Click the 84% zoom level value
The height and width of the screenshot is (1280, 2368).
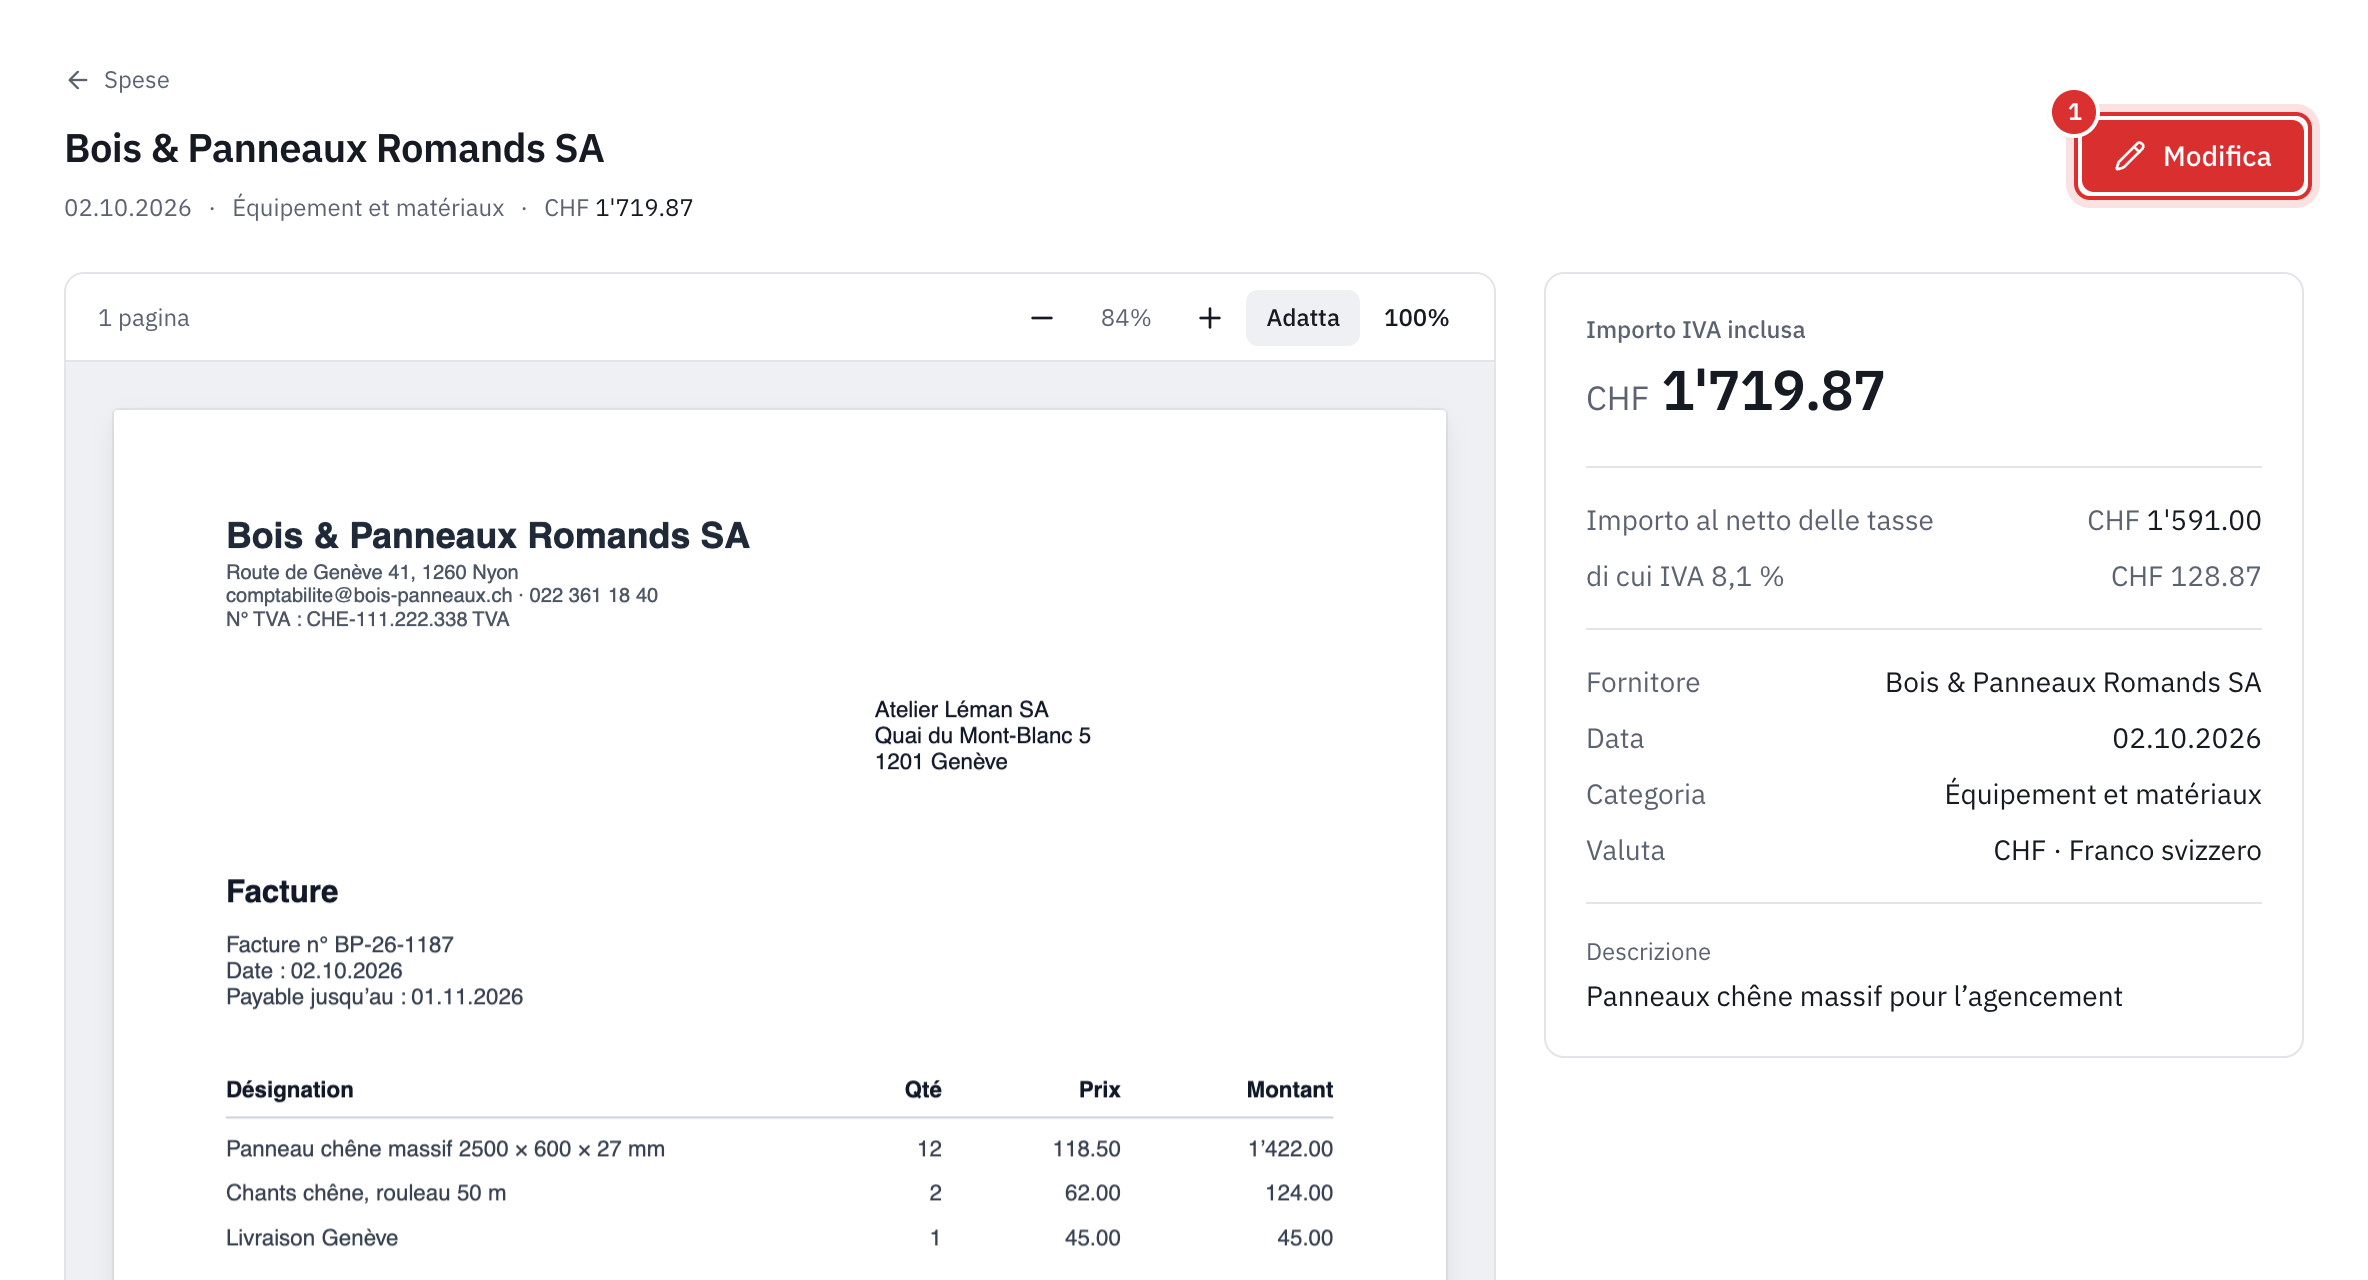click(1126, 318)
